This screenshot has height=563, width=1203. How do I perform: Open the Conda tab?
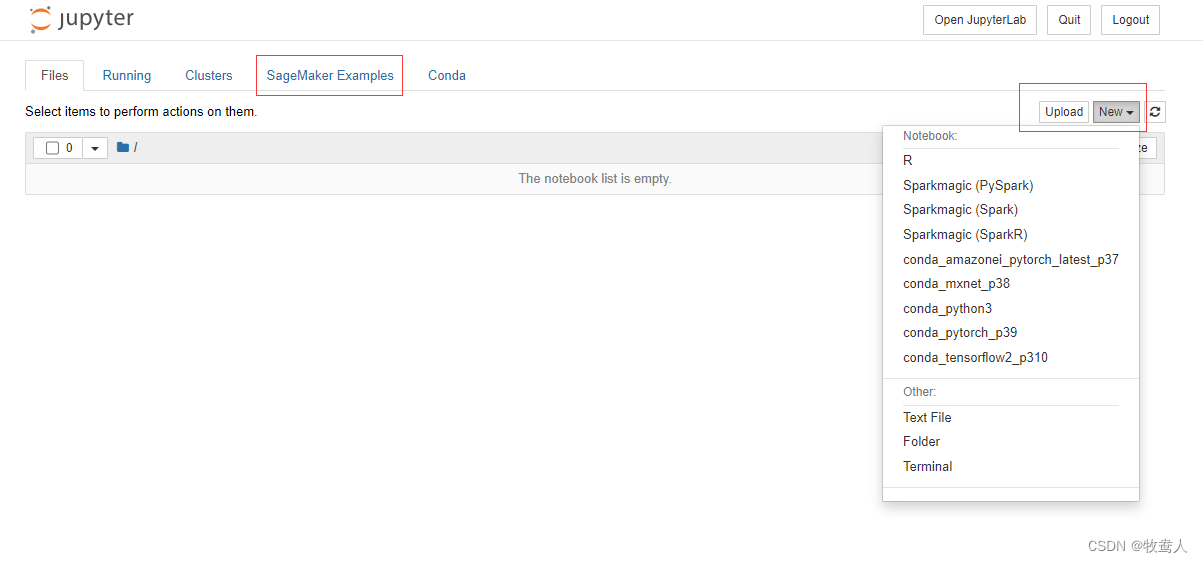coord(447,75)
